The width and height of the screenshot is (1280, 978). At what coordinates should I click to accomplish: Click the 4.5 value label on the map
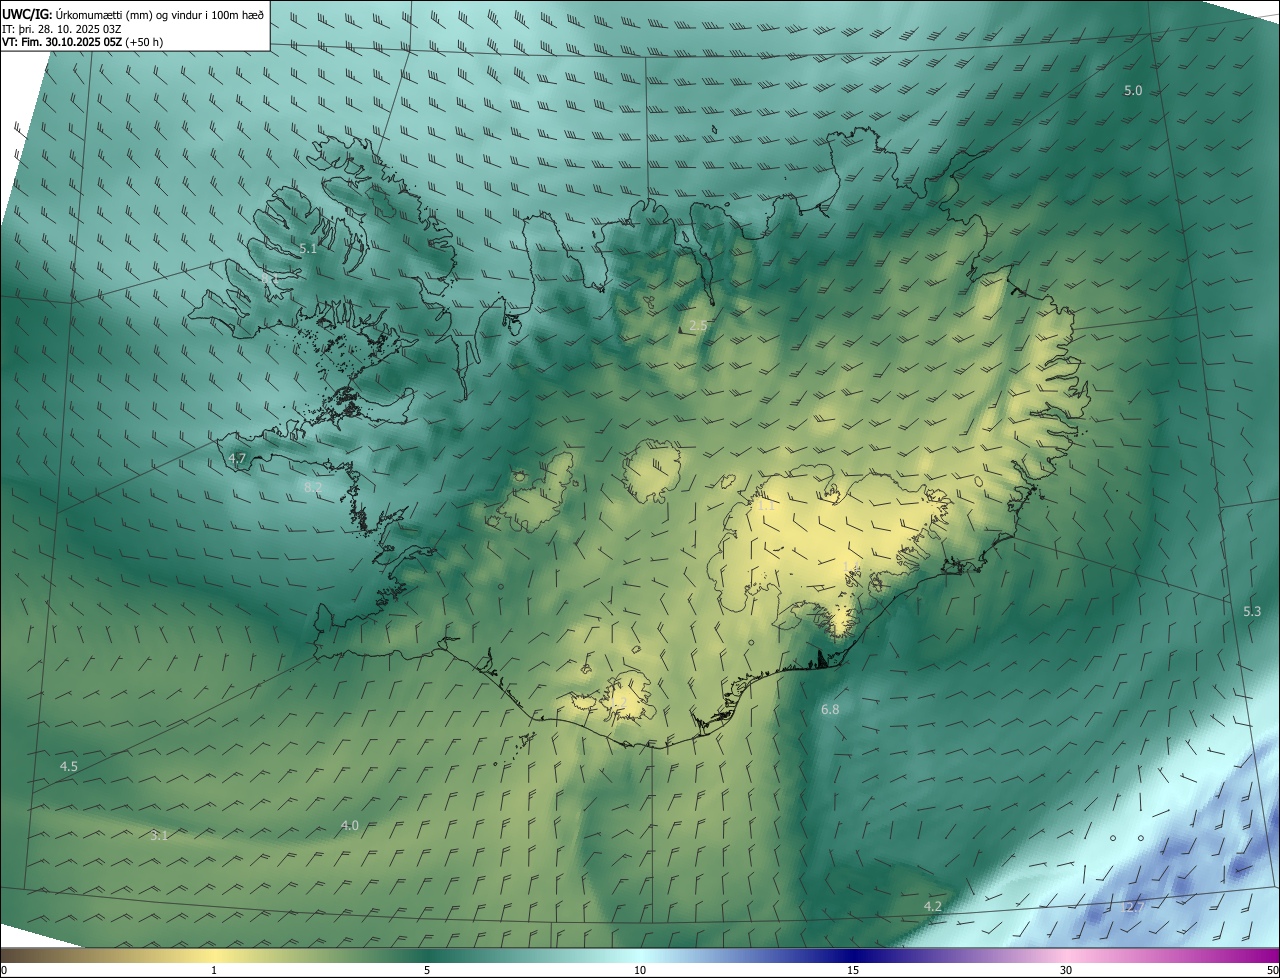pos(69,767)
